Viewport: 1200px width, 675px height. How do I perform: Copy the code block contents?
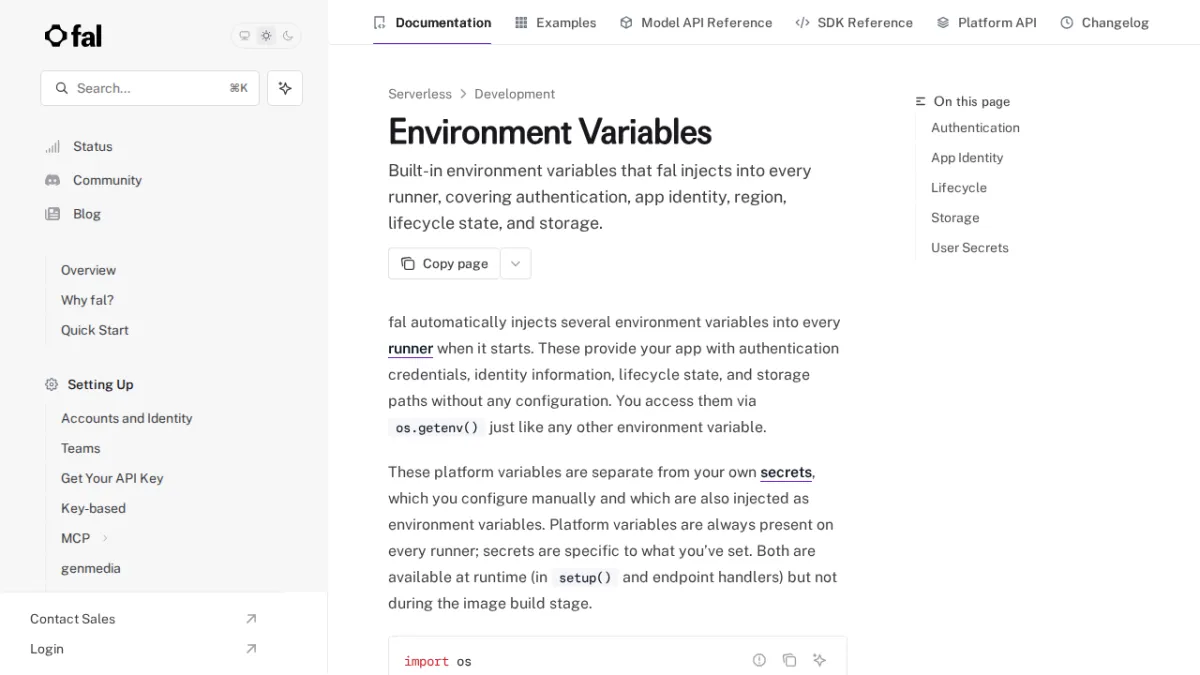point(789,660)
